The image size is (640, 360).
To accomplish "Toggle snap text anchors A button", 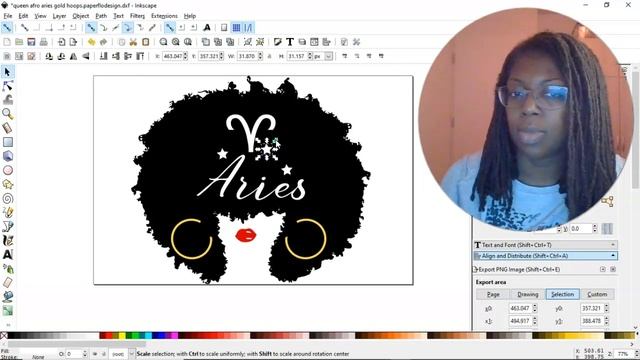I will tap(207, 28).
